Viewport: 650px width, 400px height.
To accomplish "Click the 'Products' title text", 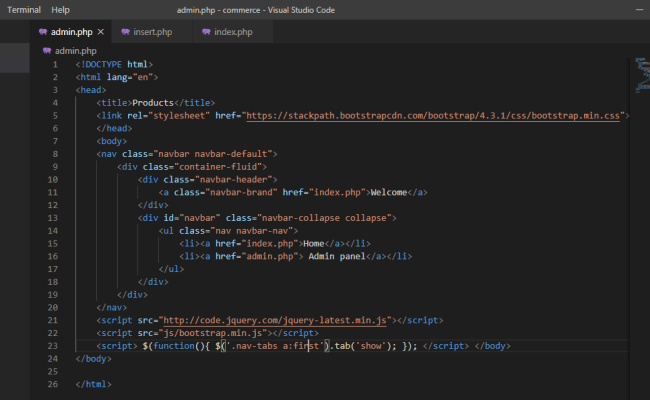I will pos(153,103).
